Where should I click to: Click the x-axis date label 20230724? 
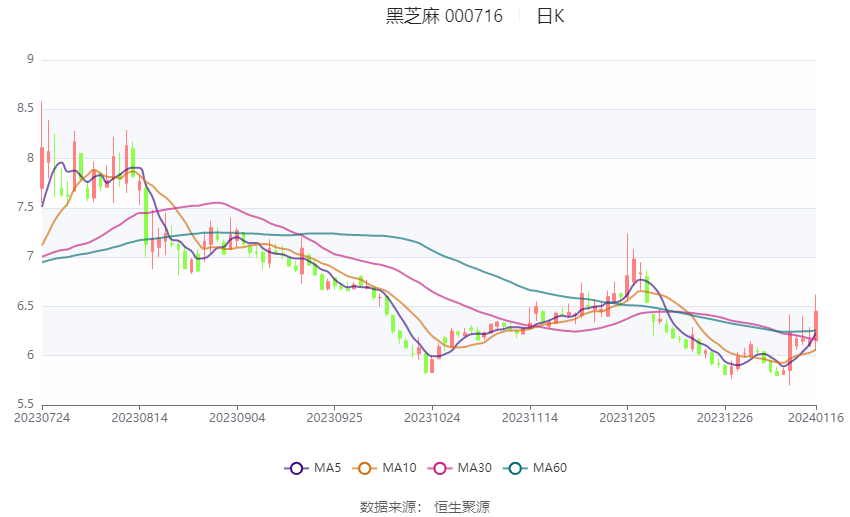(x=42, y=418)
